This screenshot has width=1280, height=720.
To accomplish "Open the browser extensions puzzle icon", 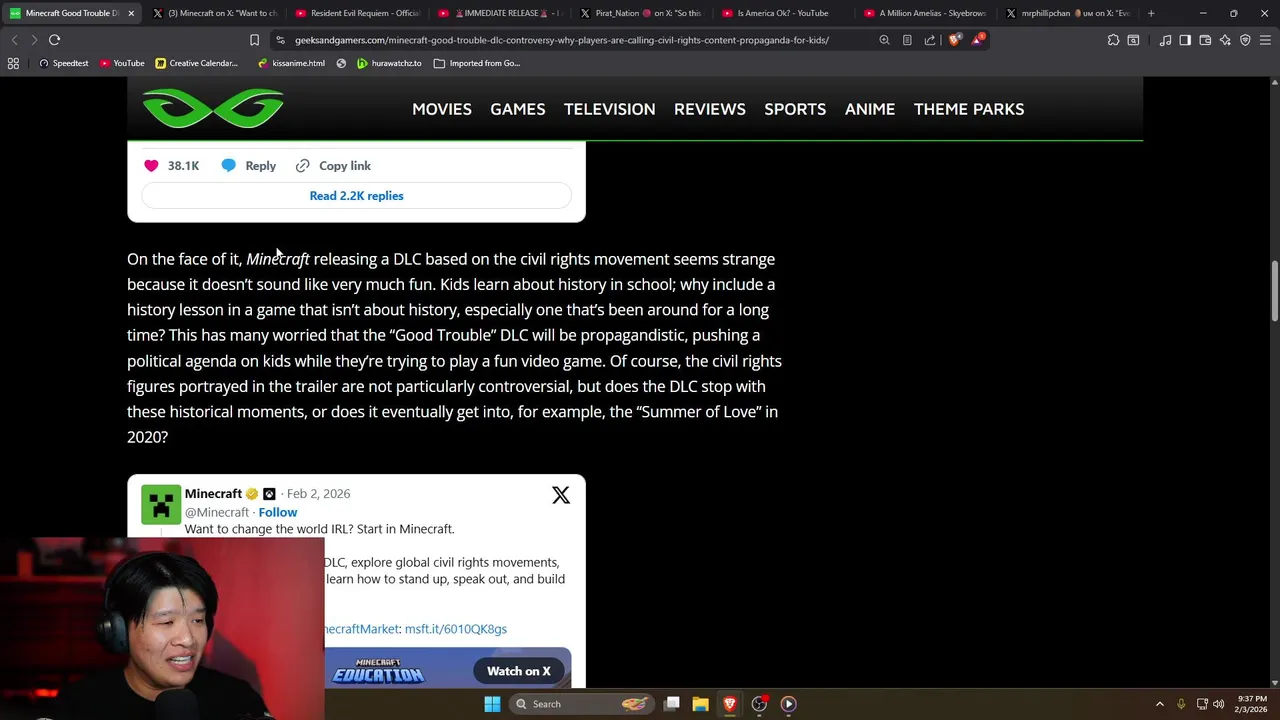I will (x=1113, y=40).
